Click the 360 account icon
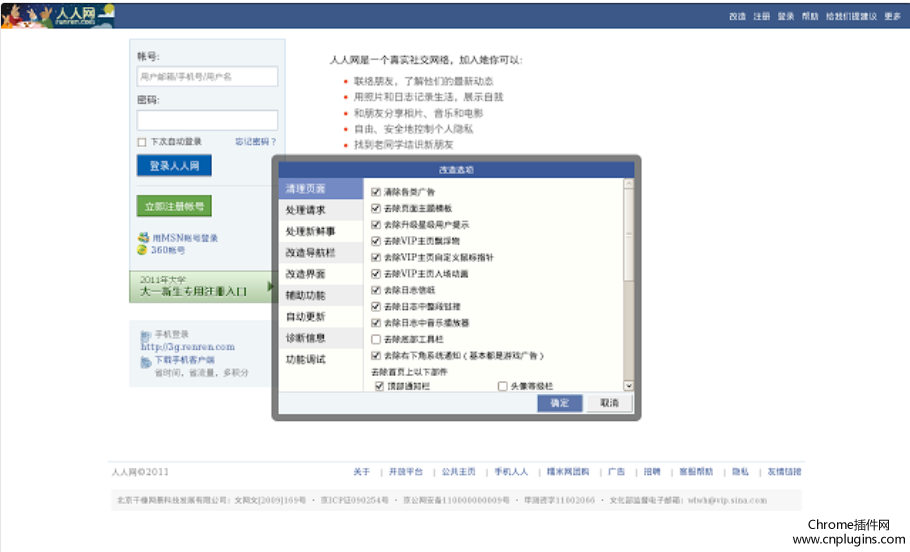Image resolution: width=910 pixels, height=552 pixels. (x=144, y=250)
